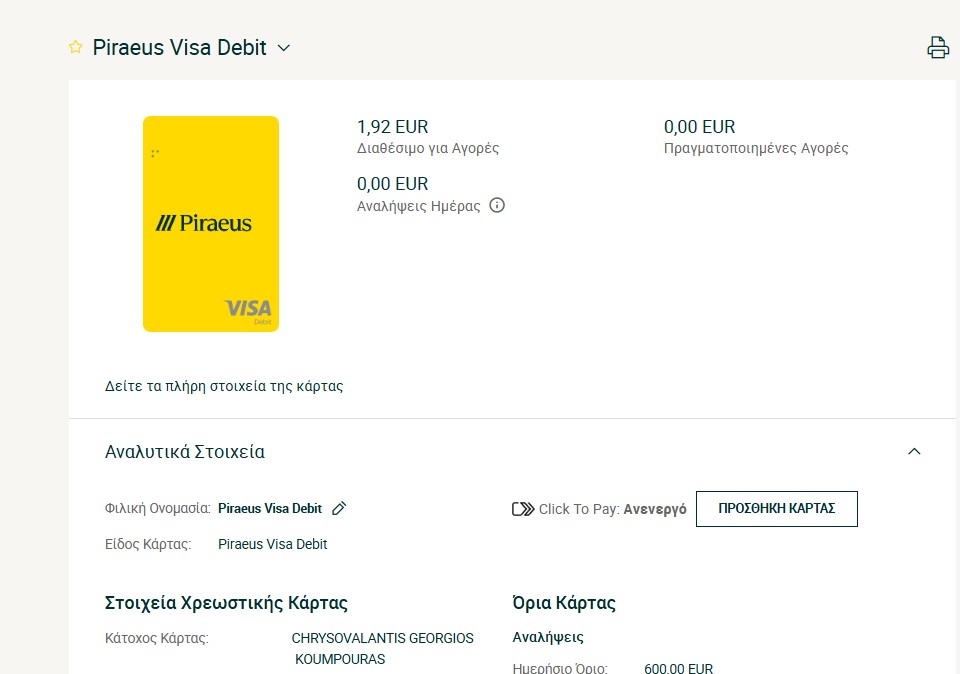The width and height of the screenshot is (960, 674).
Task: Click the Αναλυτικά Στοιχεία section header
Action: point(185,452)
